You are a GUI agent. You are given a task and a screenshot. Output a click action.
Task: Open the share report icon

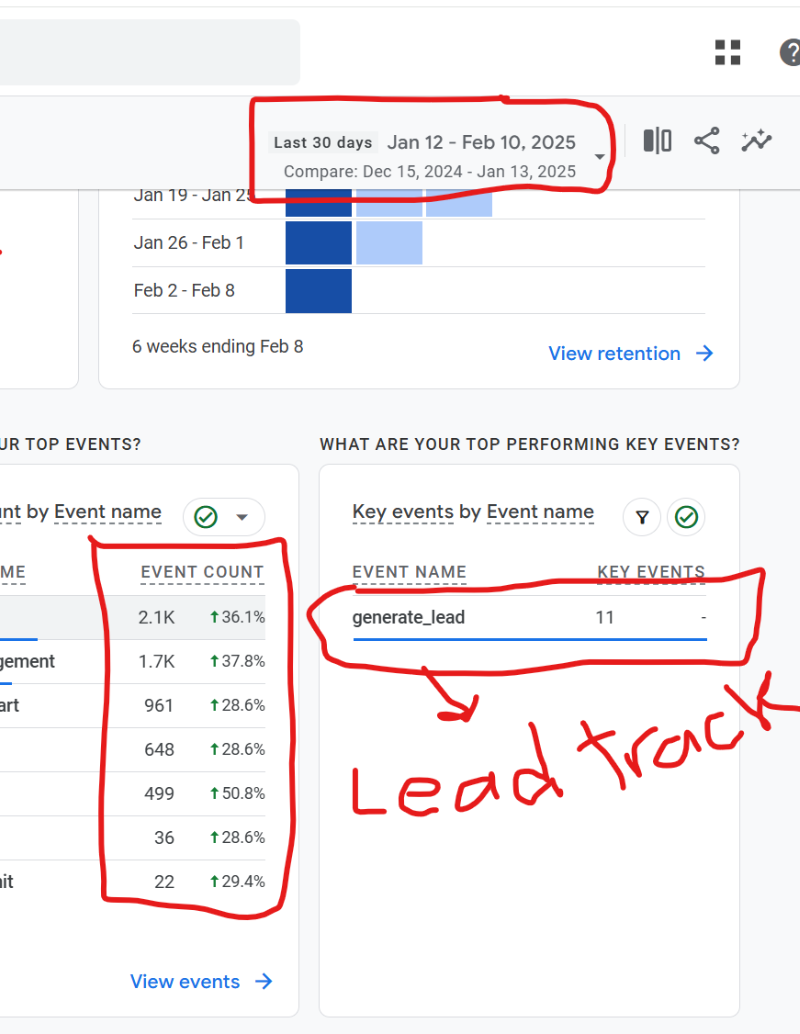tap(707, 141)
